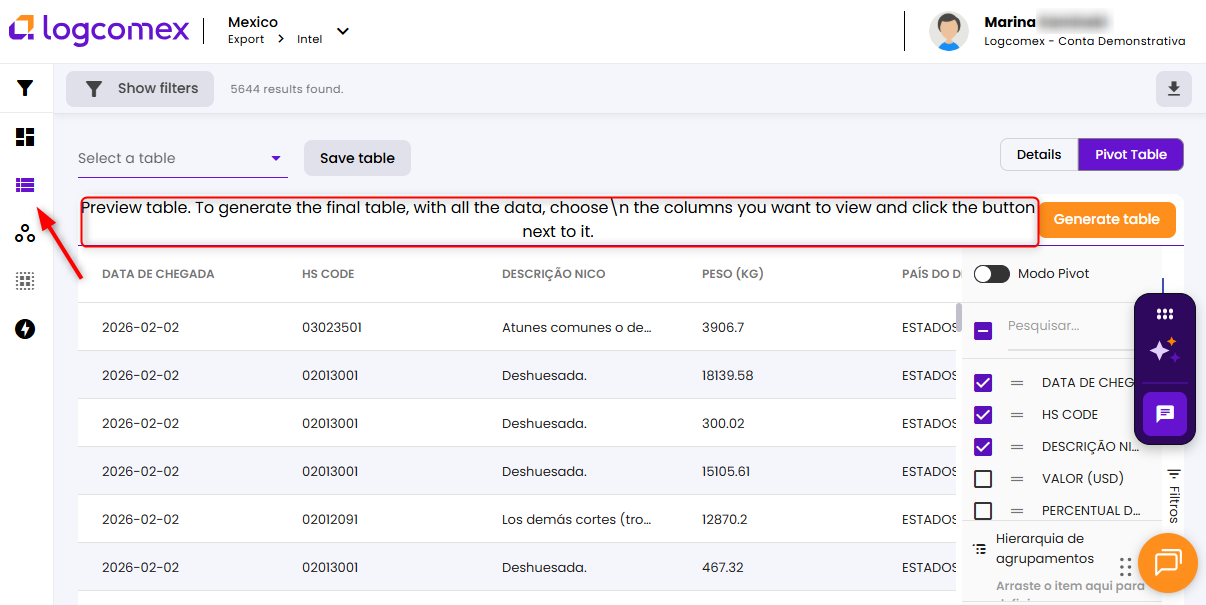Click the Generate table button

pyautogui.click(x=1106, y=220)
